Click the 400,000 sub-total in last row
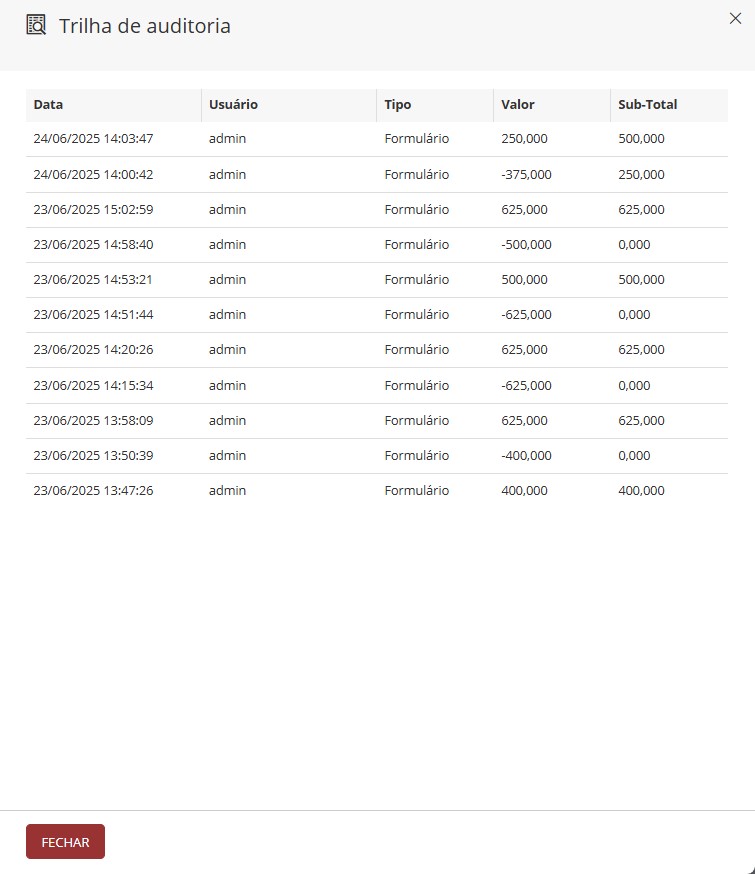The image size is (755, 874). 641,491
